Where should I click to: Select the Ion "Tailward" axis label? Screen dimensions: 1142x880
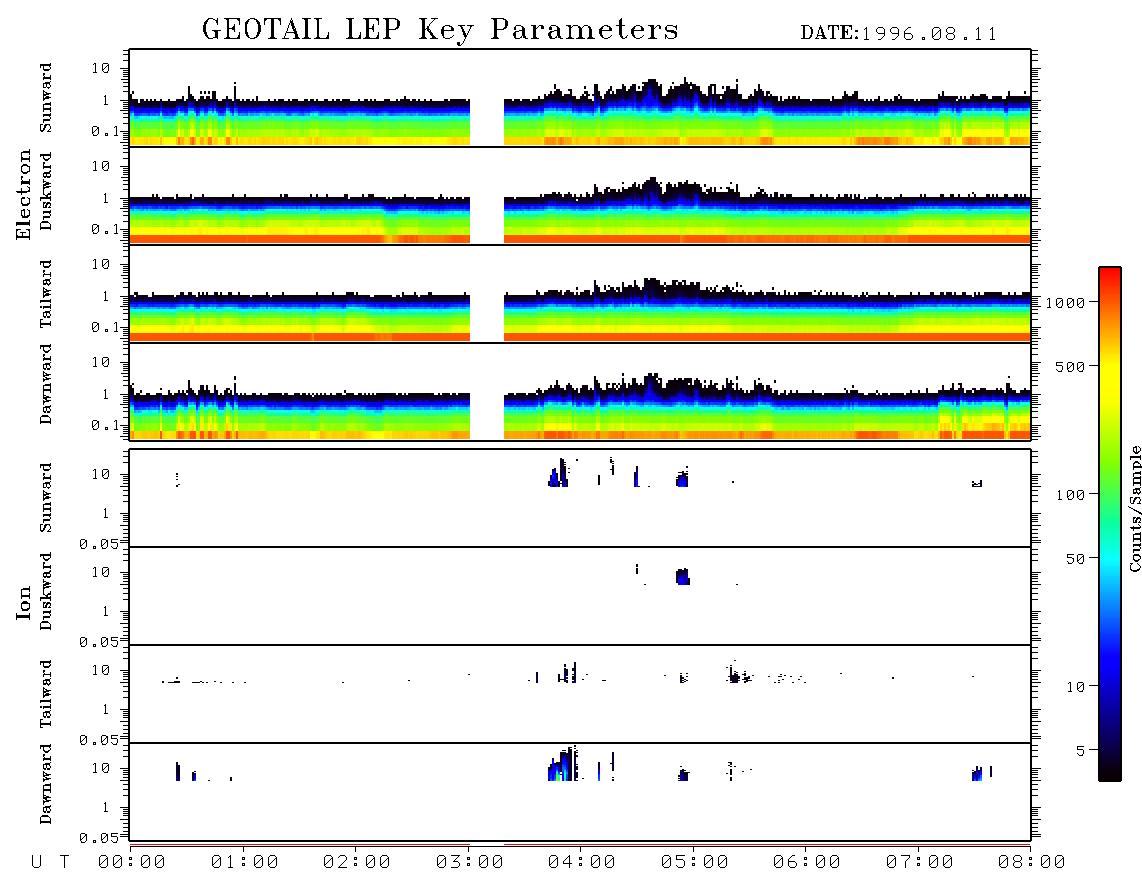[x=46, y=694]
